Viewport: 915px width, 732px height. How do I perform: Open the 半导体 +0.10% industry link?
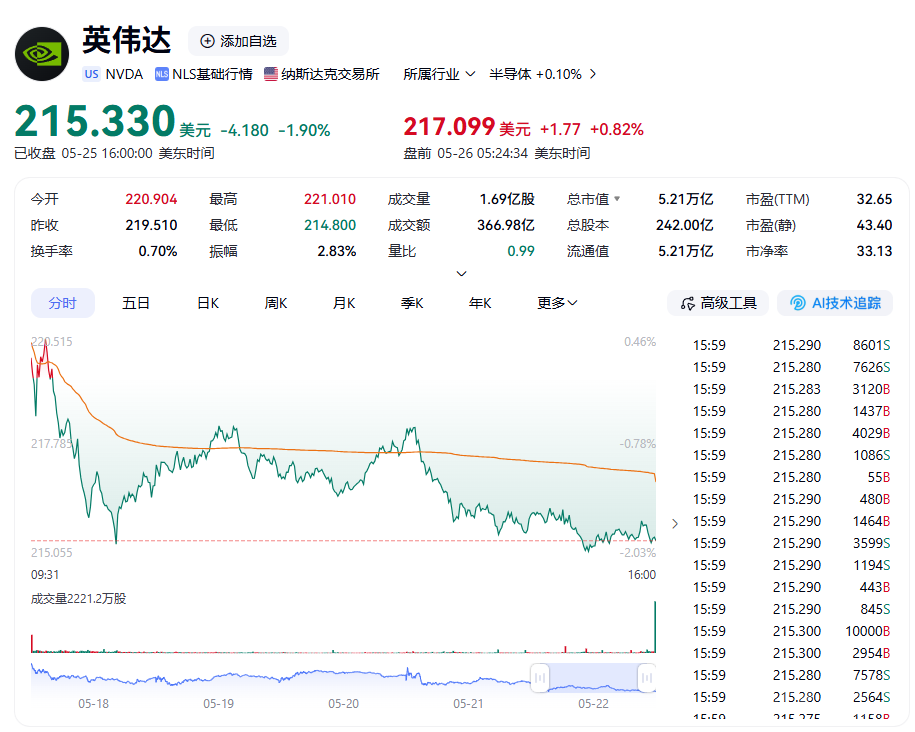tap(535, 74)
